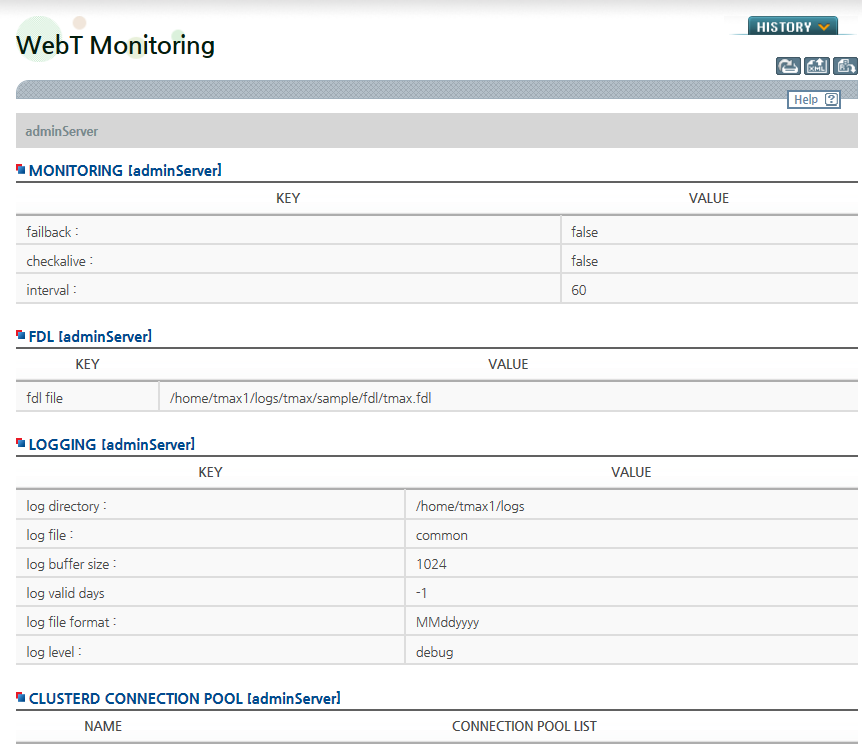Click the bullet icon beside LOGGING heading

click(21, 443)
